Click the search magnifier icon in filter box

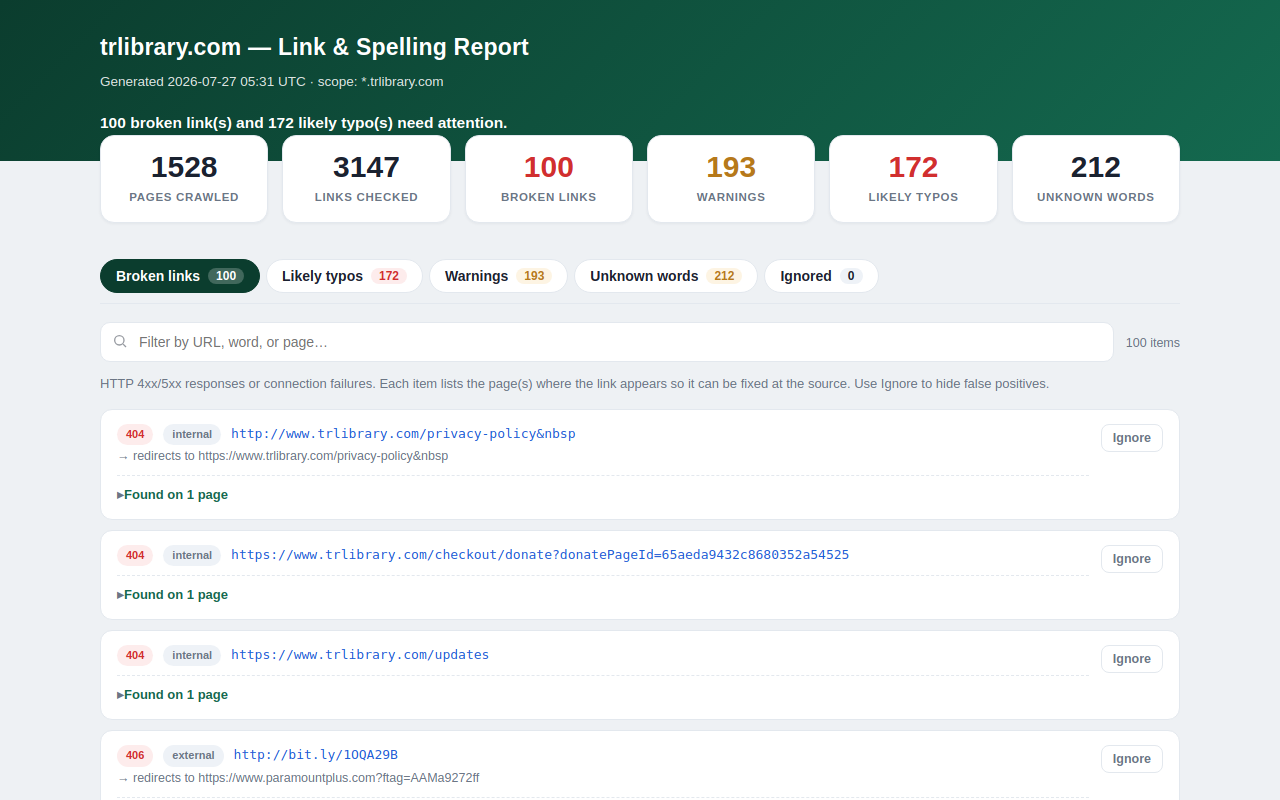click(120, 342)
